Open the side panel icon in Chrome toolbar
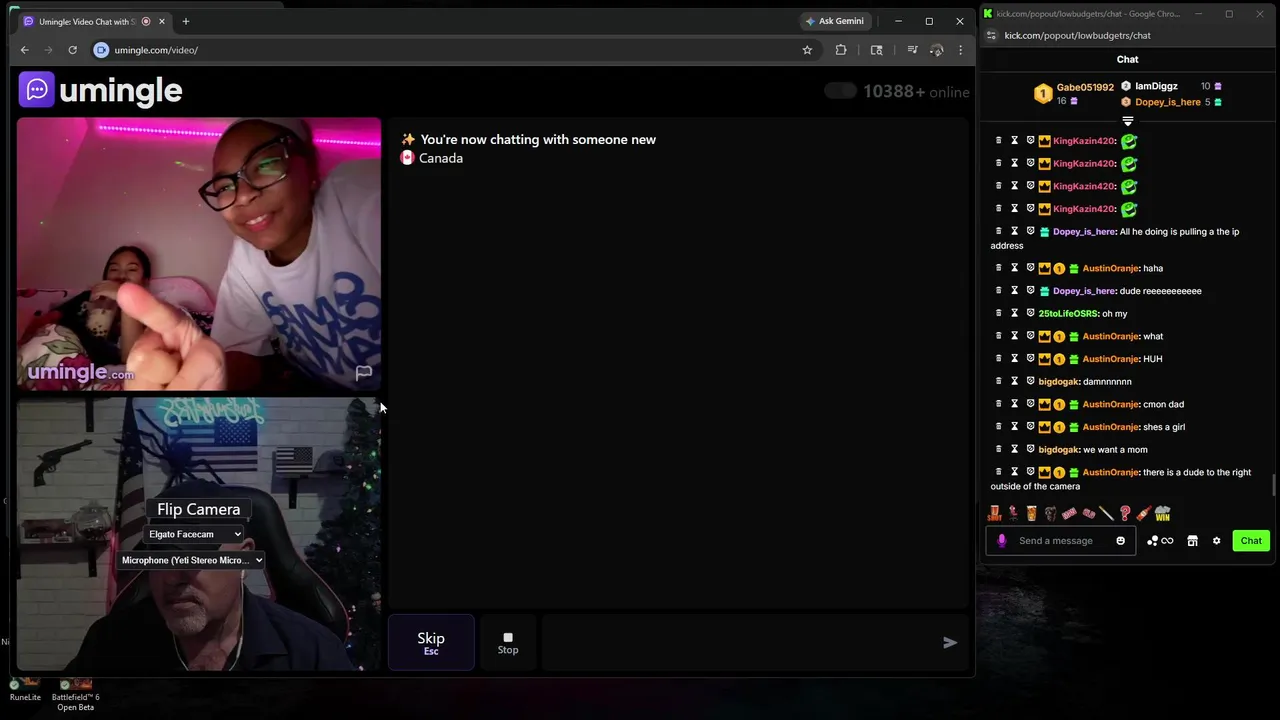This screenshot has width=1280, height=720. click(x=877, y=50)
